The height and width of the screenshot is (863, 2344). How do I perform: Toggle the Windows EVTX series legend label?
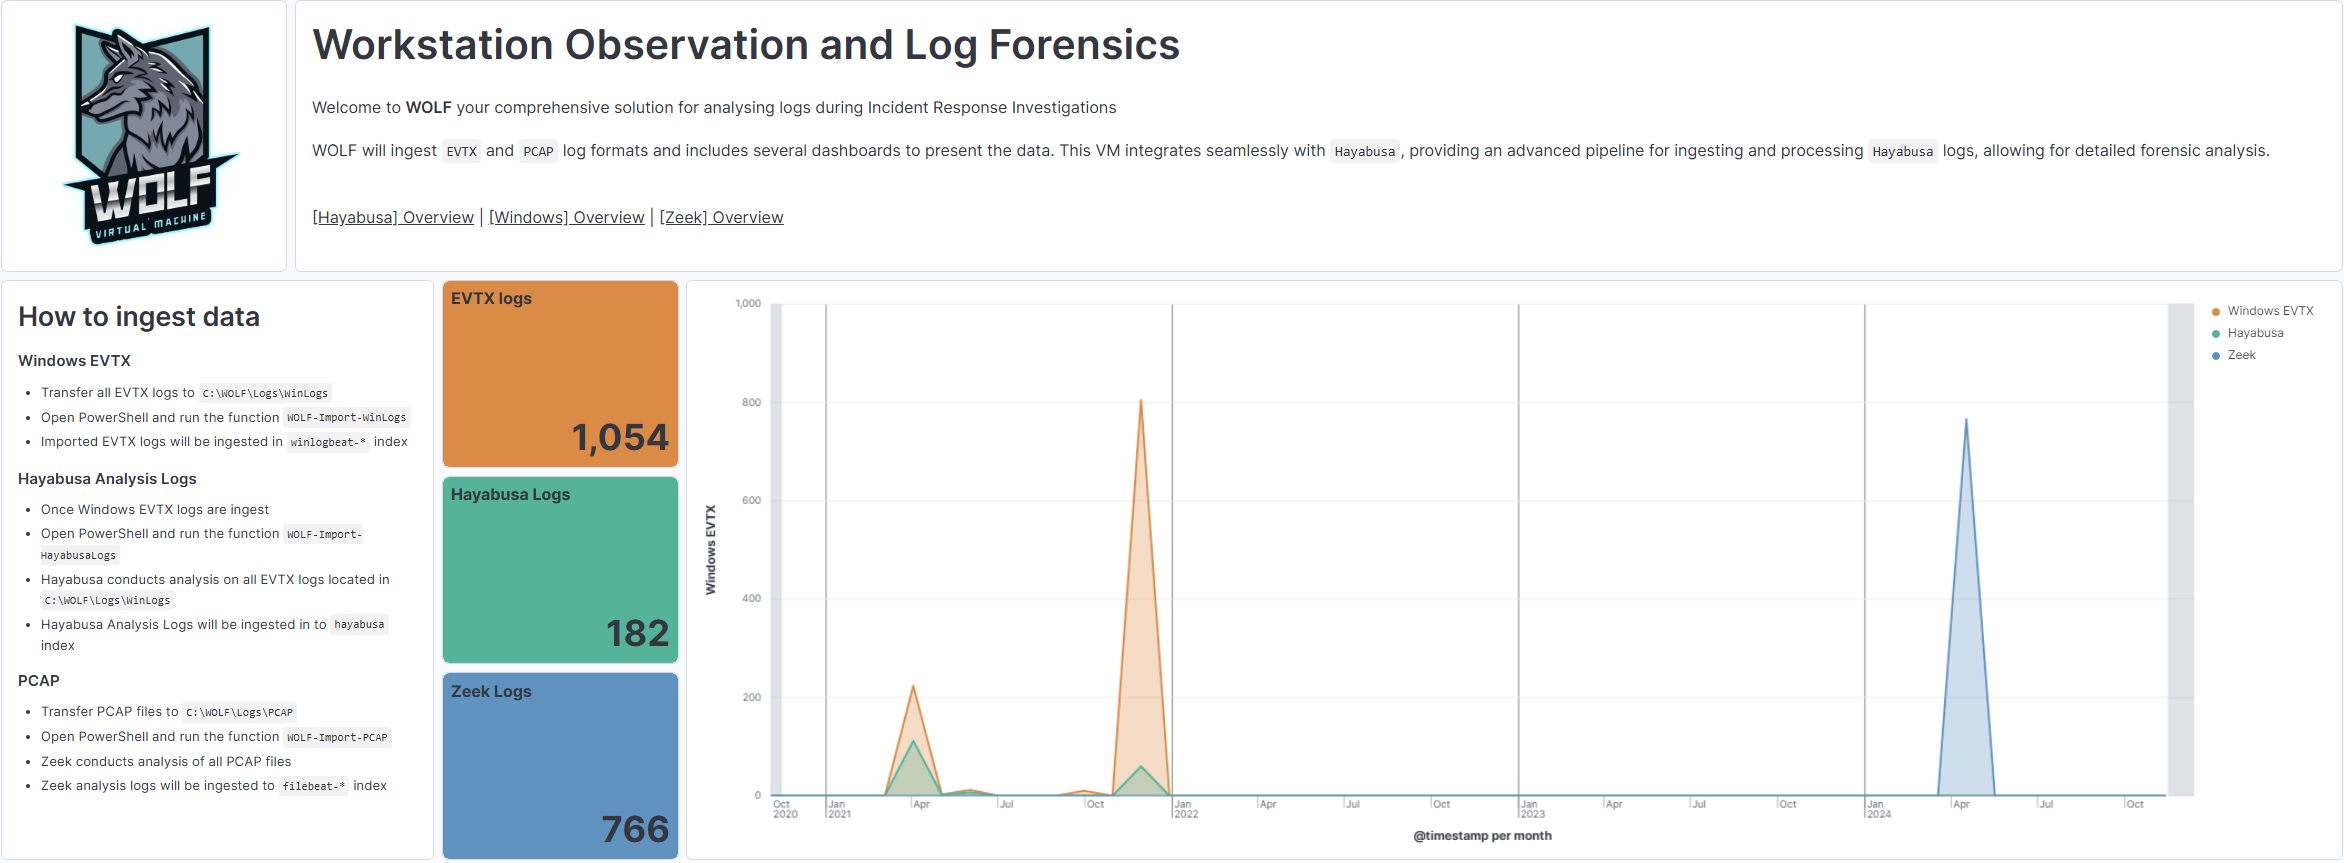2270,311
